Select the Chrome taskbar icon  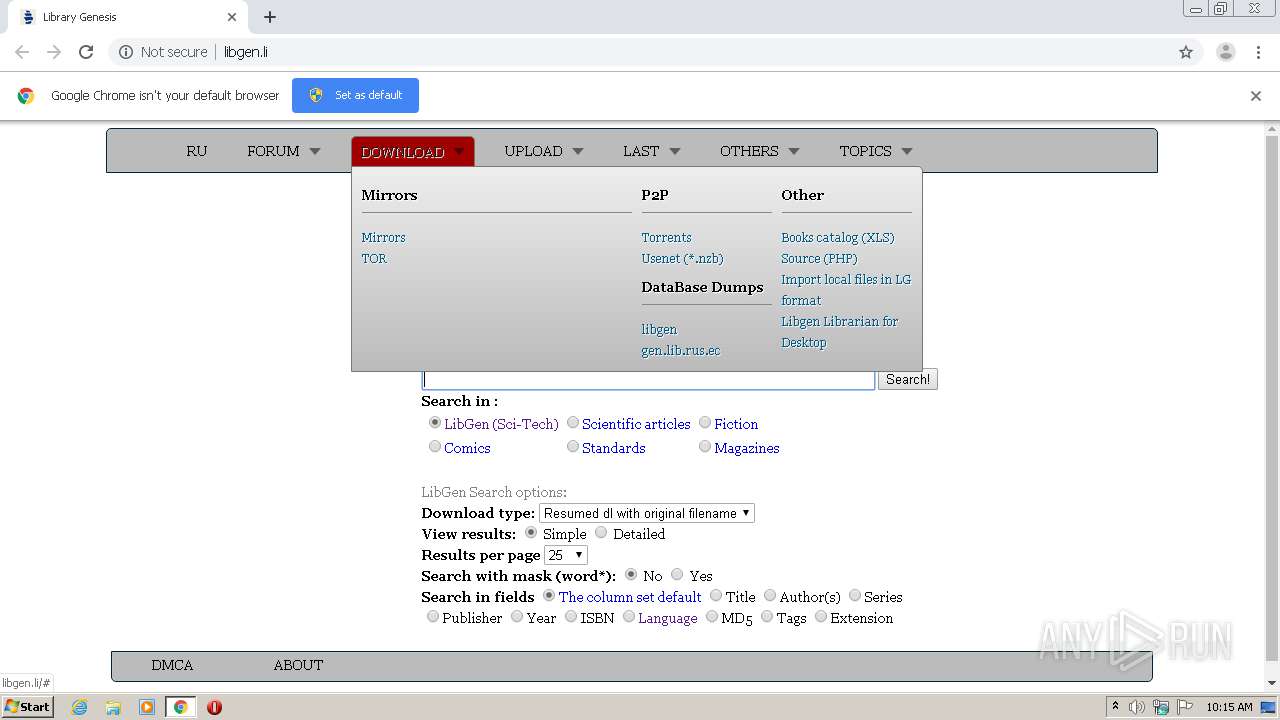(x=180, y=707)
